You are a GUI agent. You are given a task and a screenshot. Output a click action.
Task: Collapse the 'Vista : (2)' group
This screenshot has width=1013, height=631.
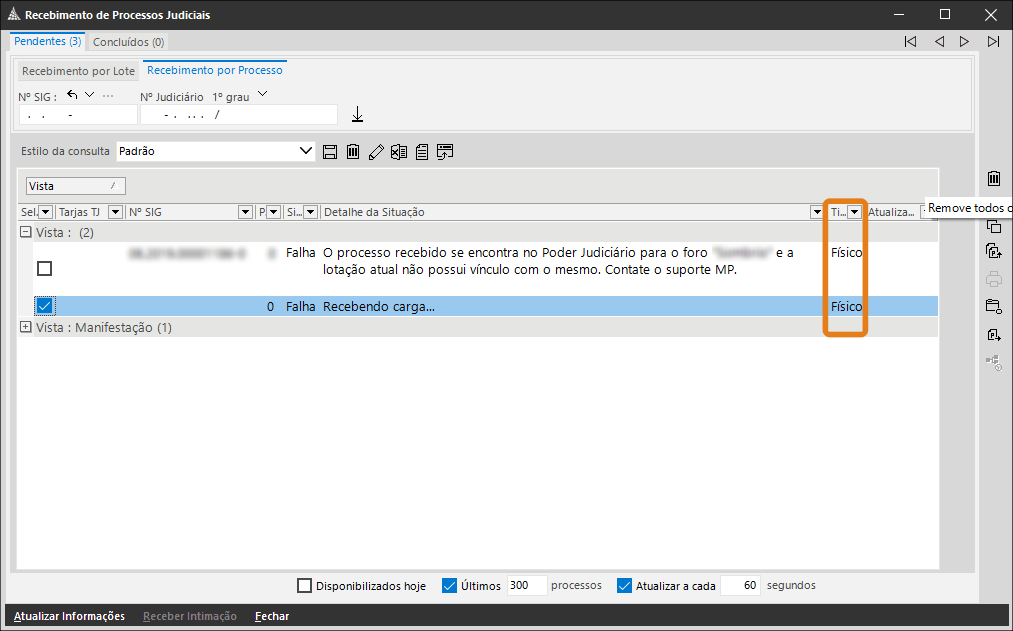[25, 231]
